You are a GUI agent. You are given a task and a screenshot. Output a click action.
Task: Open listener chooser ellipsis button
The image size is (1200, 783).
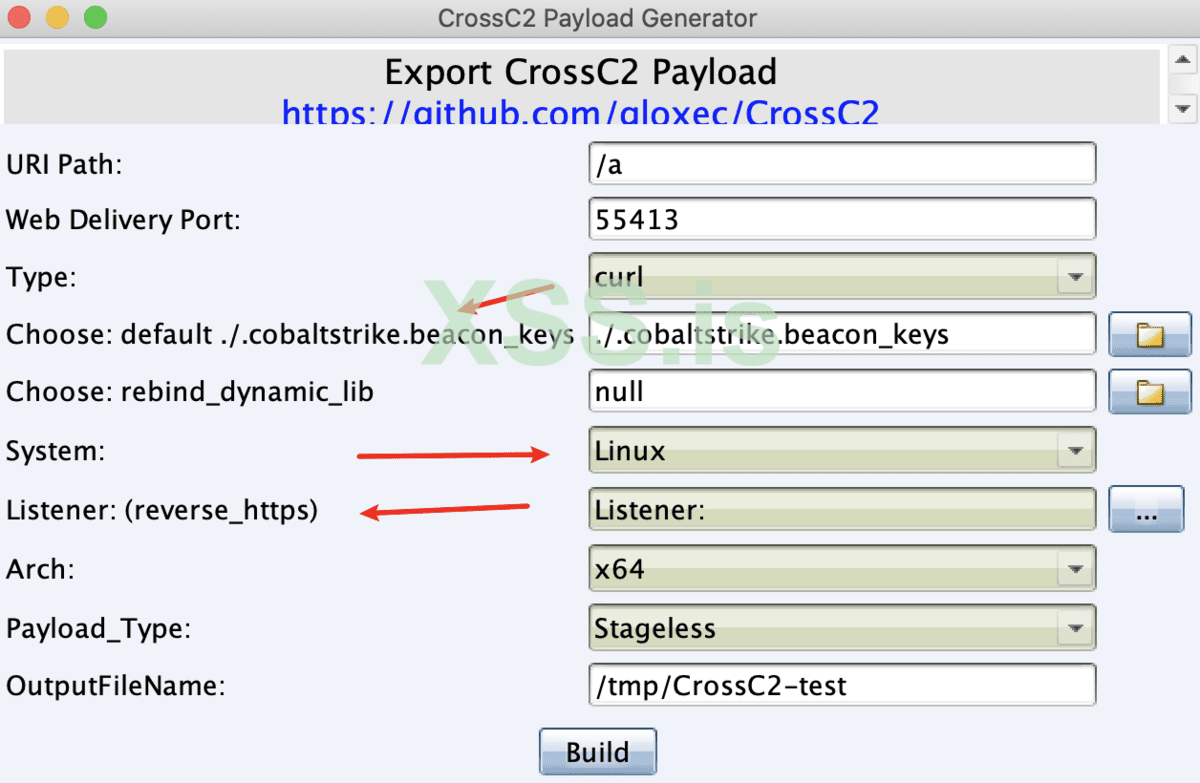pos(1146,510)
